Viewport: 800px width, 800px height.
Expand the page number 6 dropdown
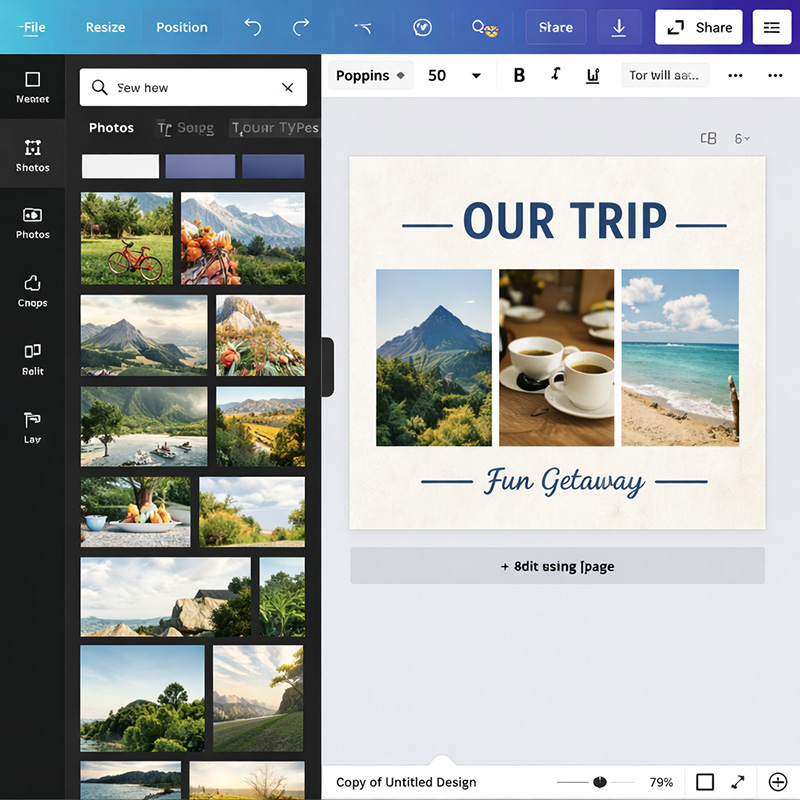click(x=742, y=138)
